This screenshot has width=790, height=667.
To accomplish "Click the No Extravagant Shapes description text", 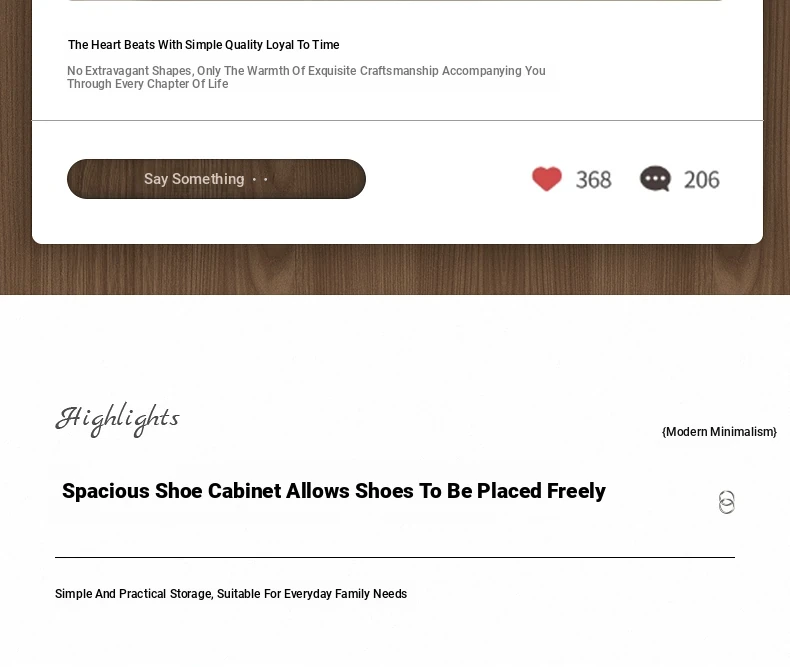I will pyautogui.click(x=306, y=77).
